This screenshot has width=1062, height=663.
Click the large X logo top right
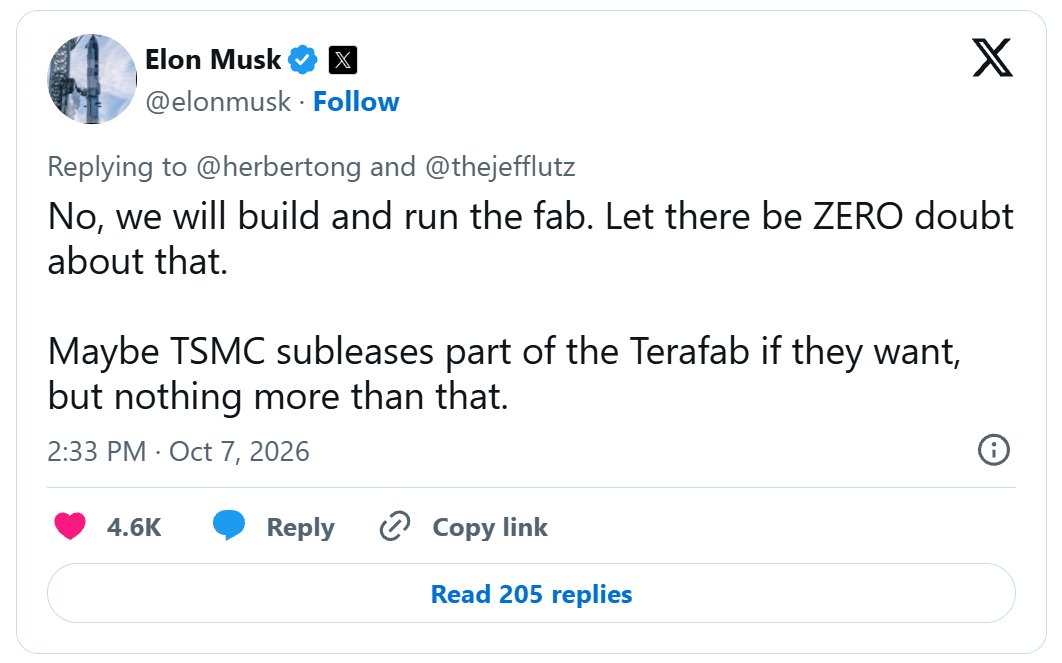(992, 58)
